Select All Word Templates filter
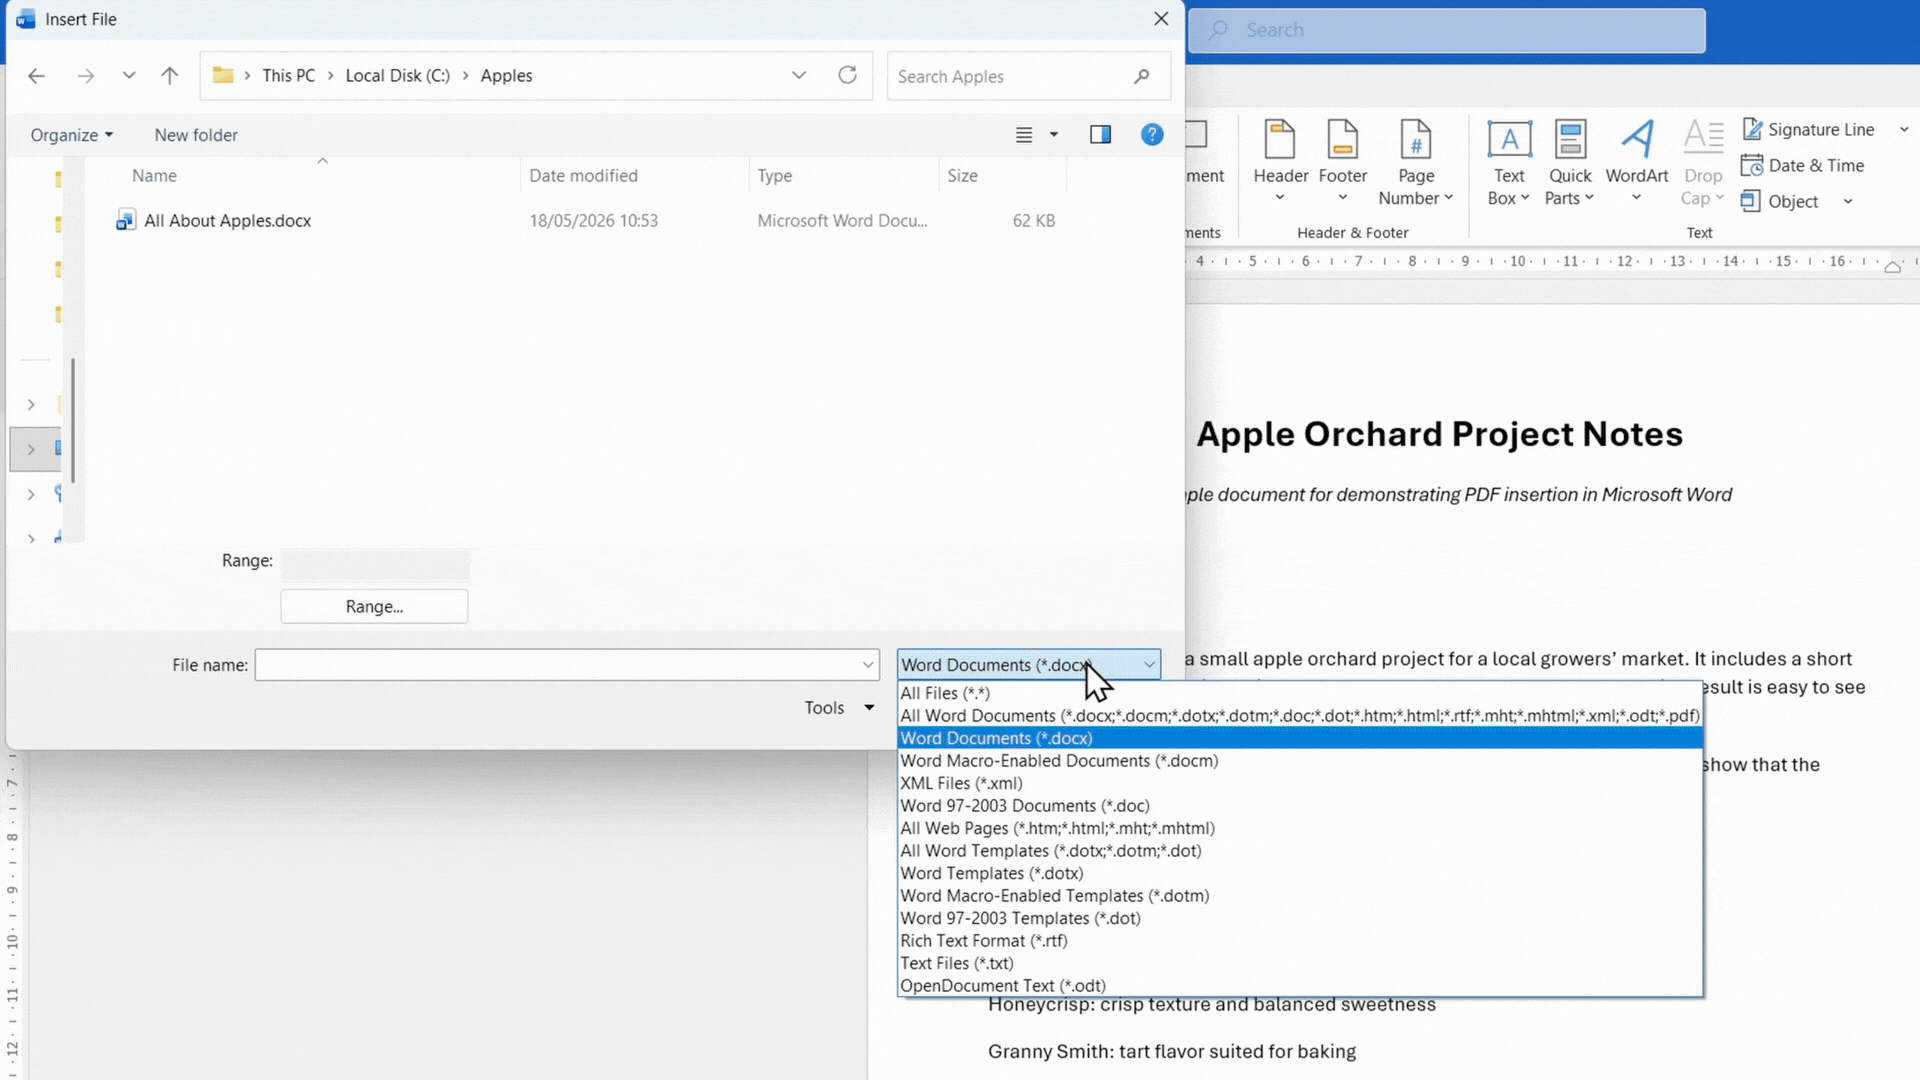The width and height of the screenshot is (1920, 1080). pyautogui.click(x=1300, y=851)
